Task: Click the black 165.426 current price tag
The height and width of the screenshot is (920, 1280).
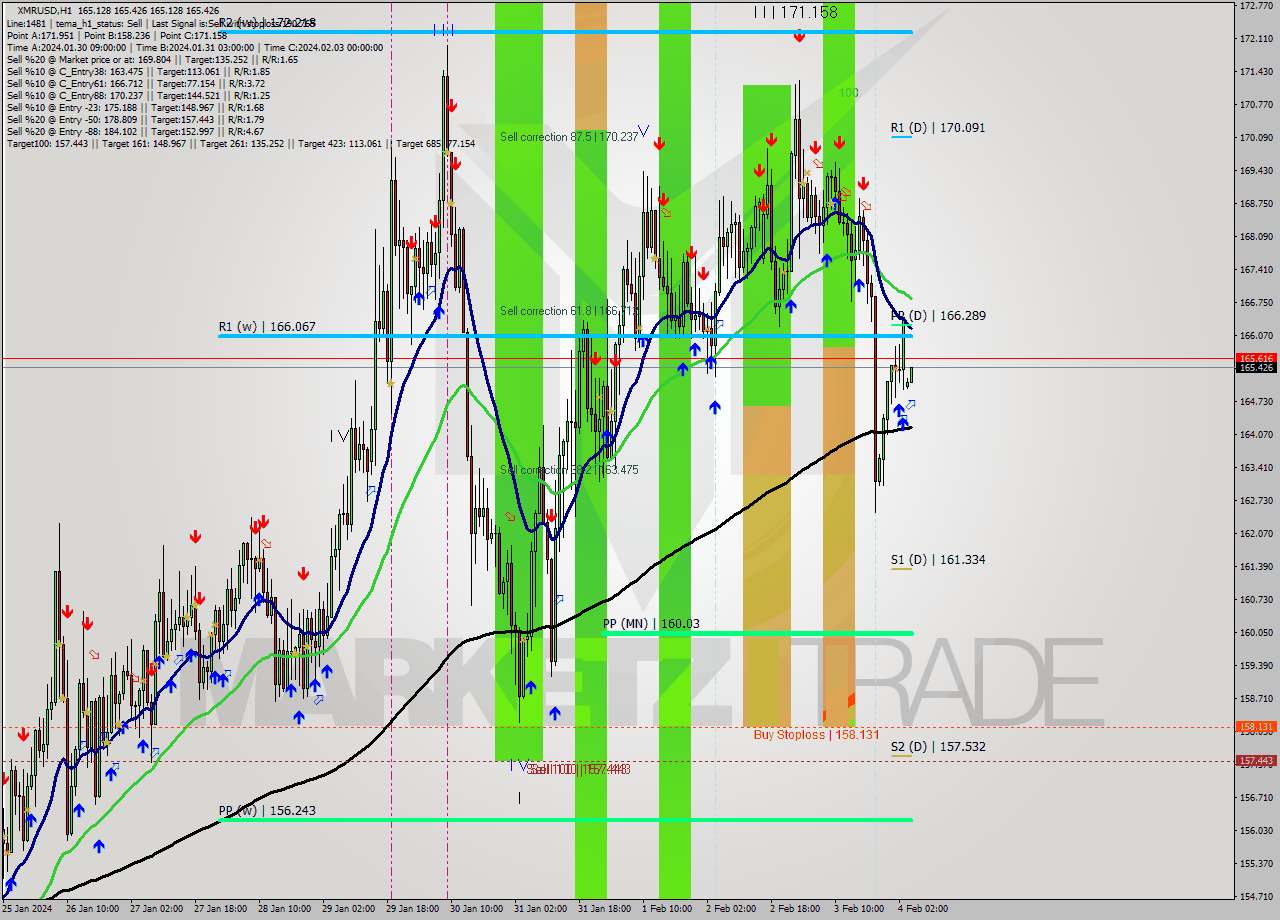Action: [x=1256, y=368]
